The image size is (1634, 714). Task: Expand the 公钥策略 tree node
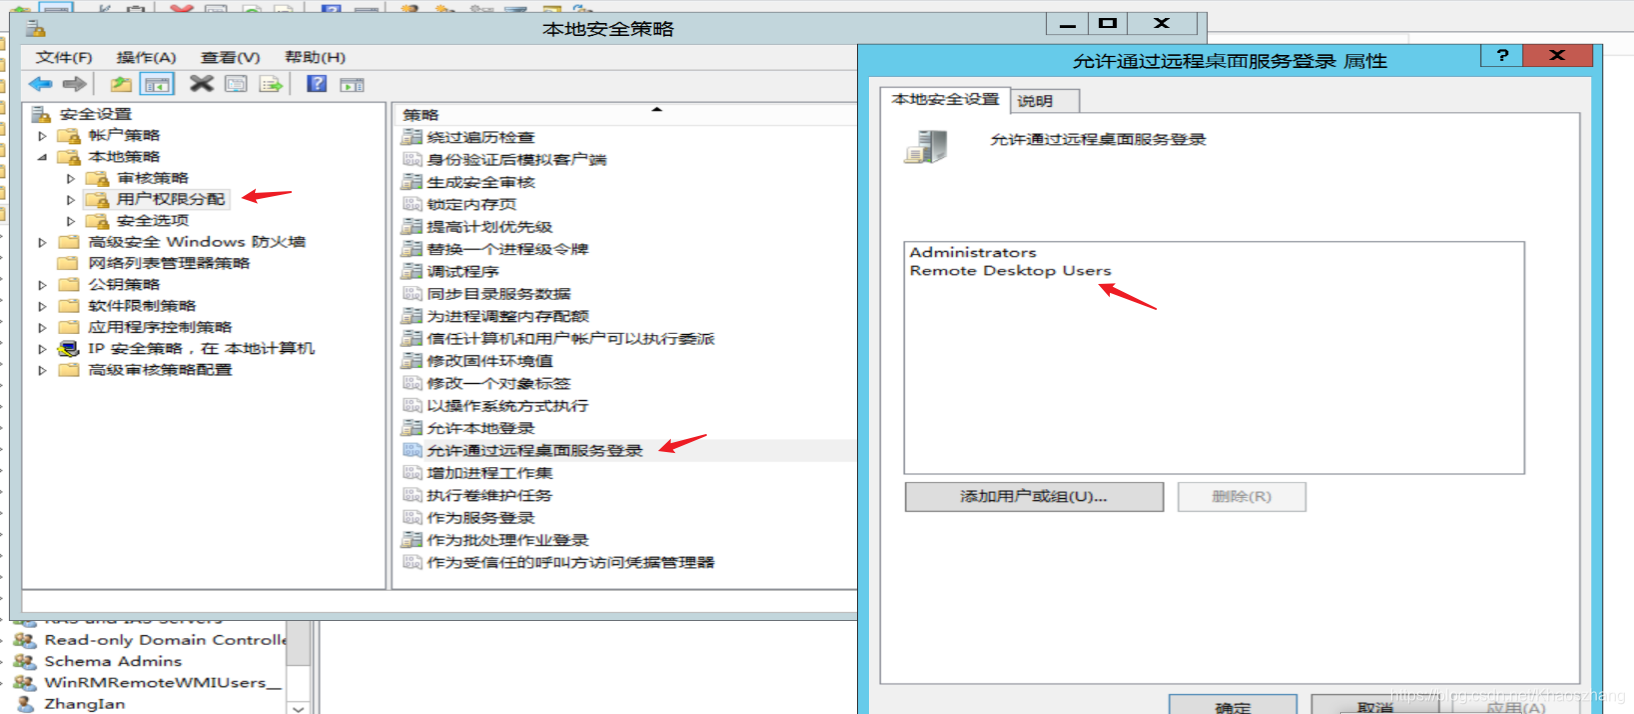click(x=42, y=285)
